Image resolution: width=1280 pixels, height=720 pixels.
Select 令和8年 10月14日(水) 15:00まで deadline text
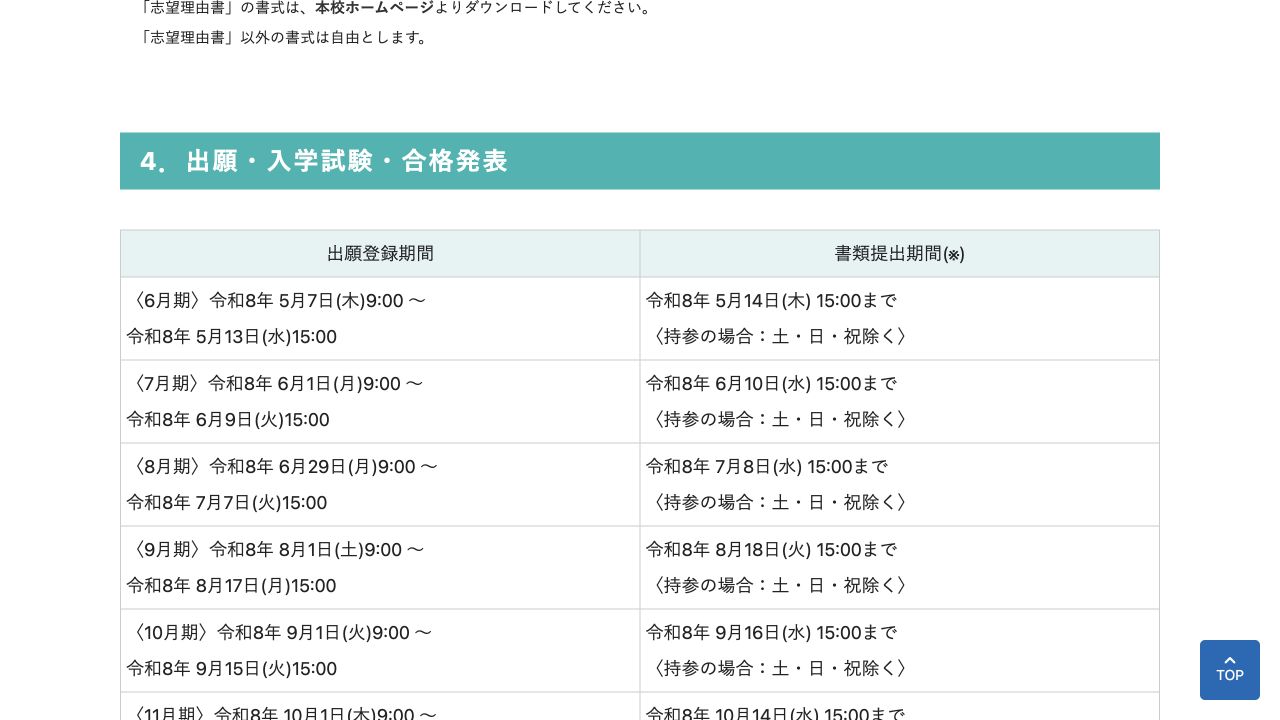point(775,713)
